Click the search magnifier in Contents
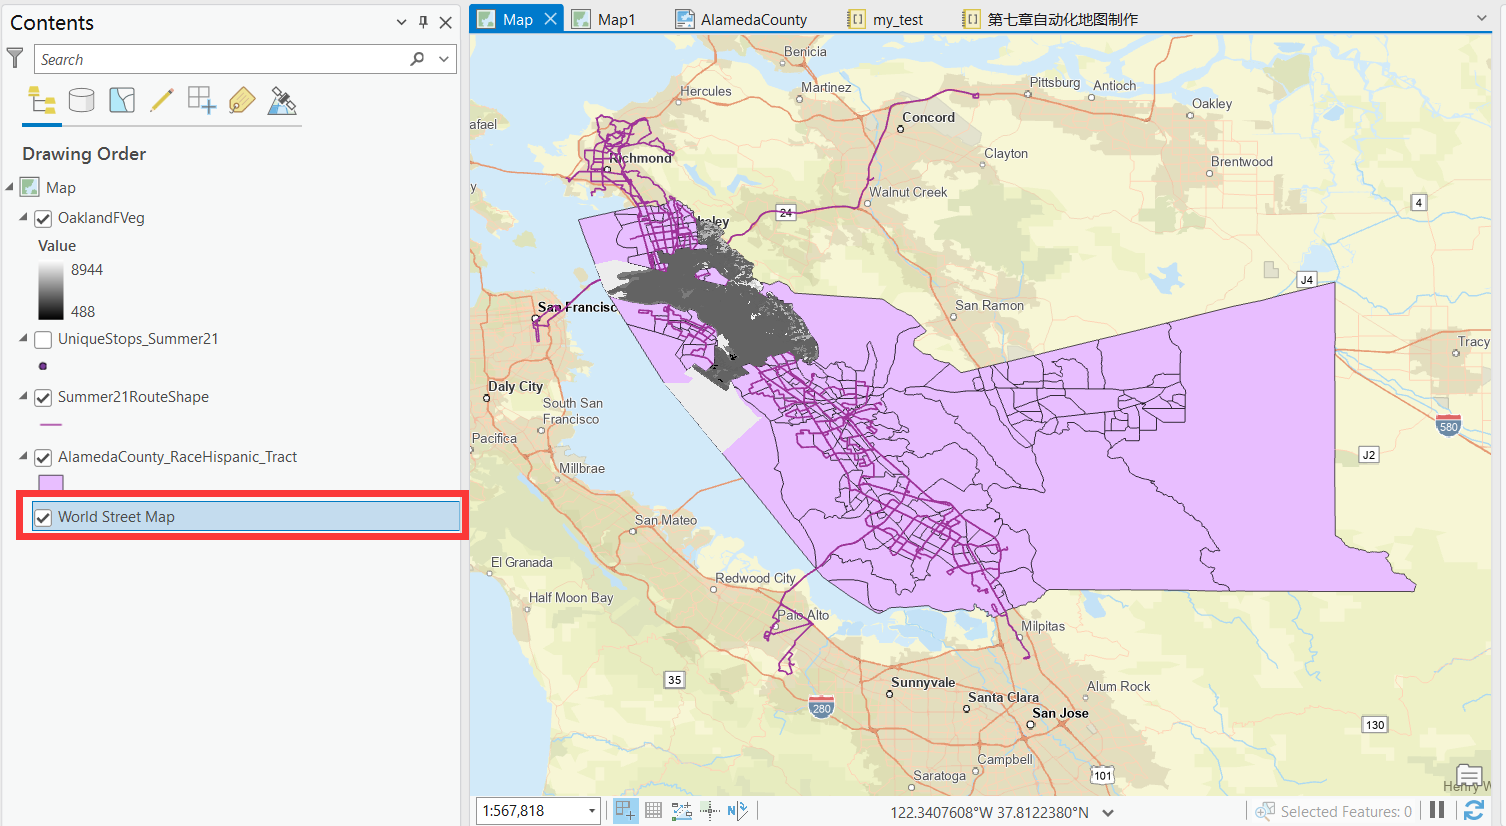The image size is (1506, 826). click(x=417, y=59)
